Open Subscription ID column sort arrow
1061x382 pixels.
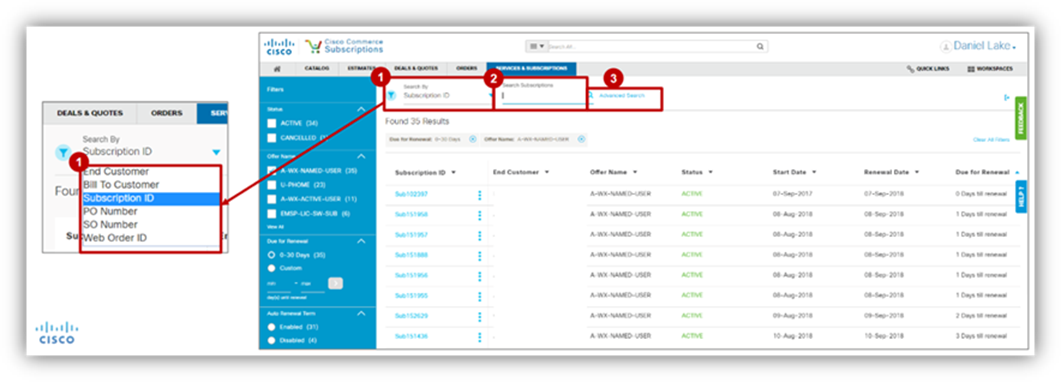453,173
